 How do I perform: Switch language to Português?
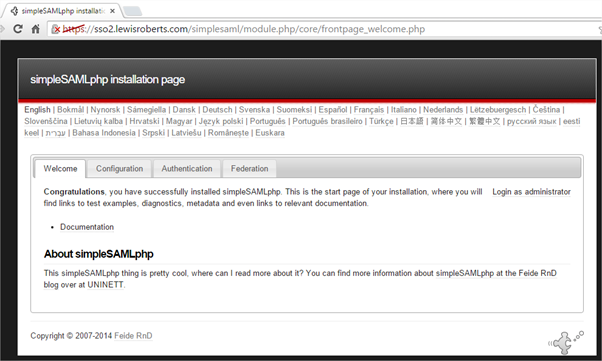268,121
